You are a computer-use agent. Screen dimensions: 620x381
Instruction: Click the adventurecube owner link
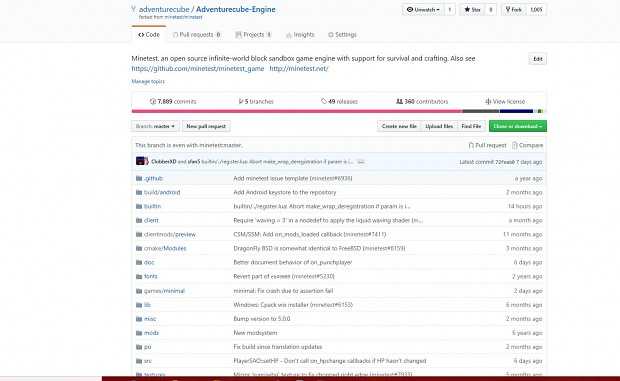click(164, 9)
